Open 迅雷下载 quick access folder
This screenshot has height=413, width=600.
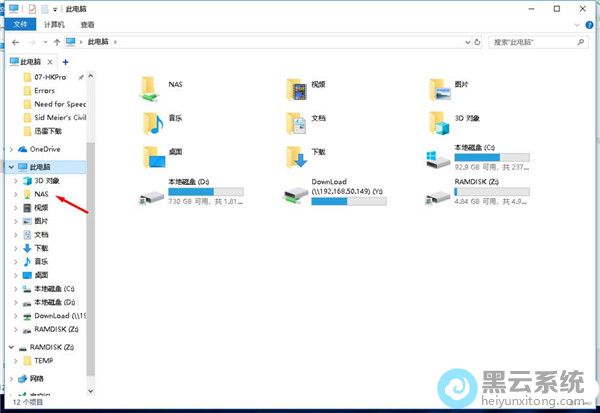coord(43,131)
